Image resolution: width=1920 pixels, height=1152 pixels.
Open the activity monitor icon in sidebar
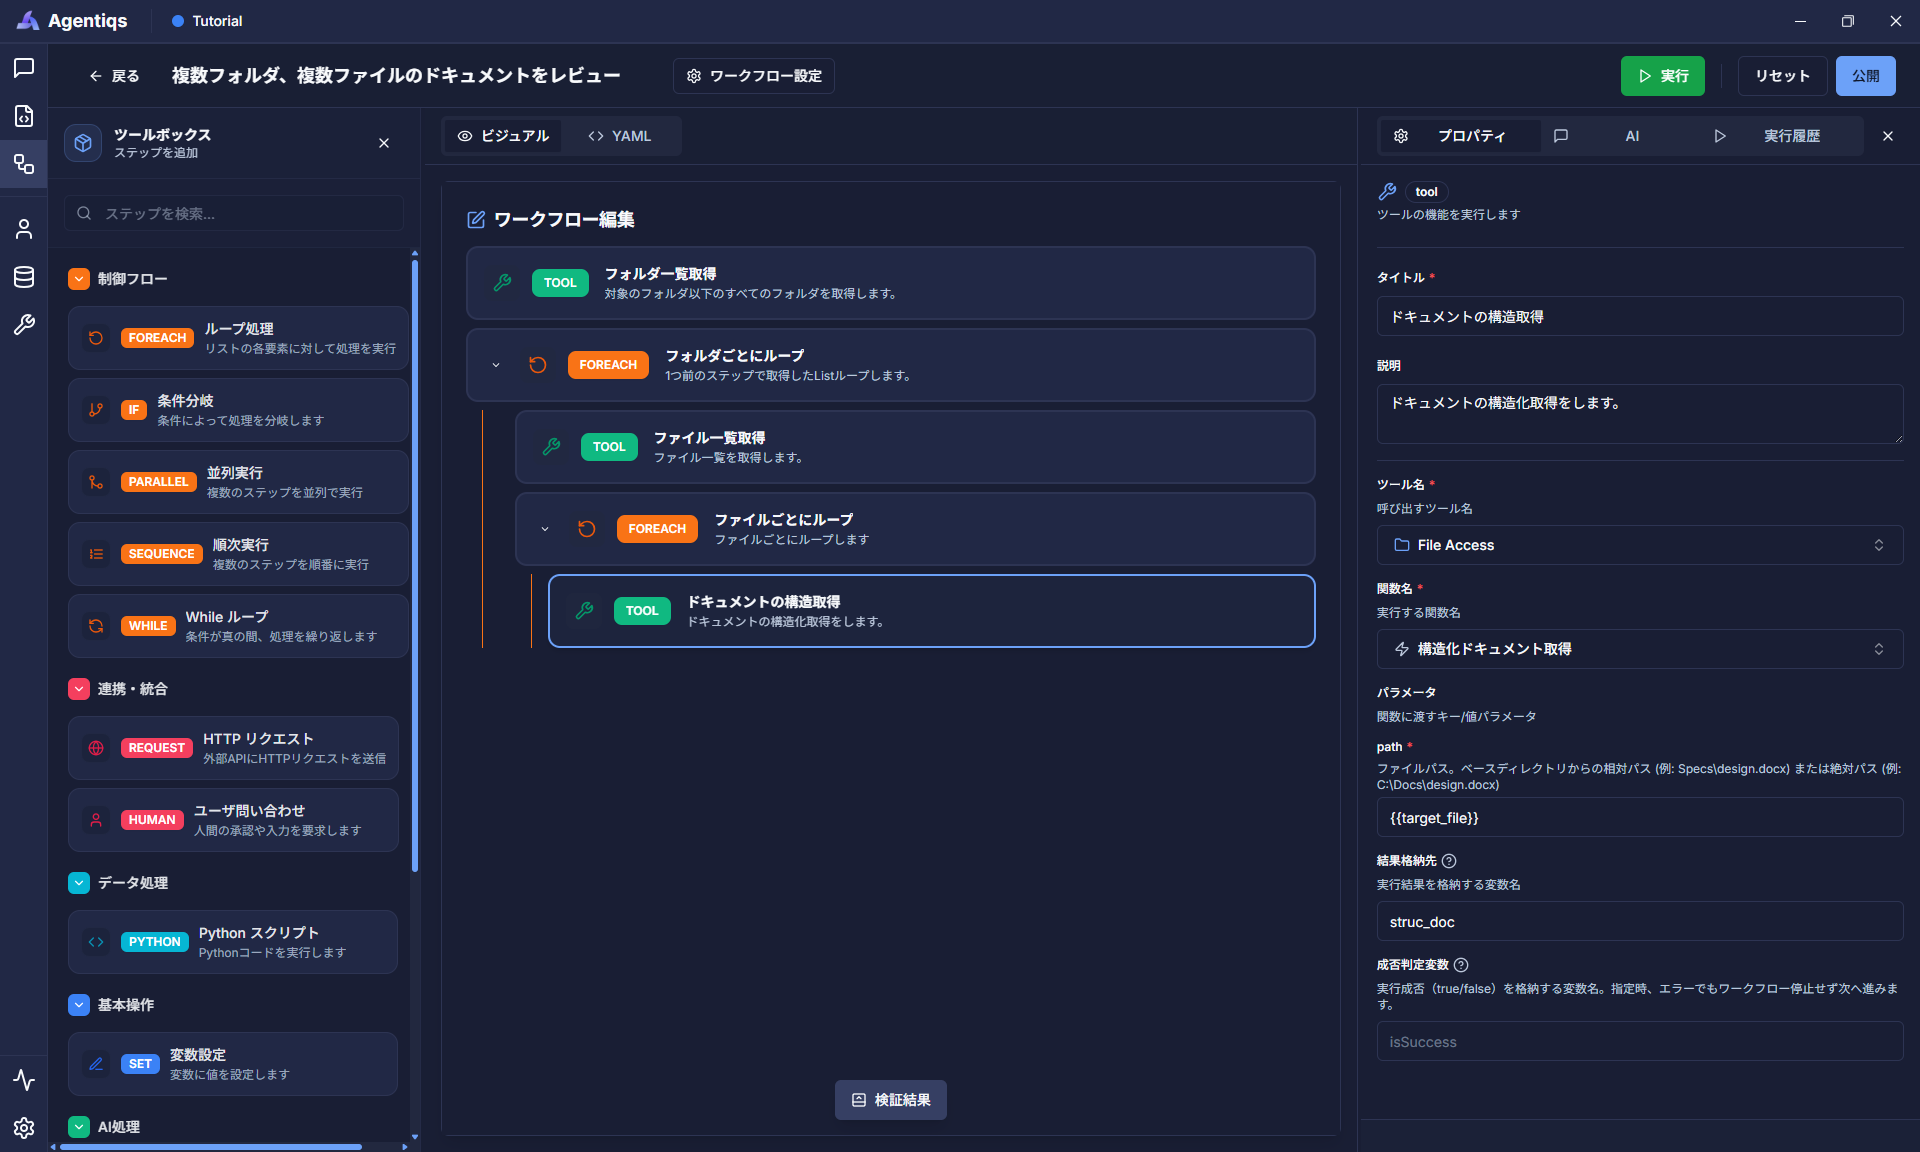pos(24,1080)
